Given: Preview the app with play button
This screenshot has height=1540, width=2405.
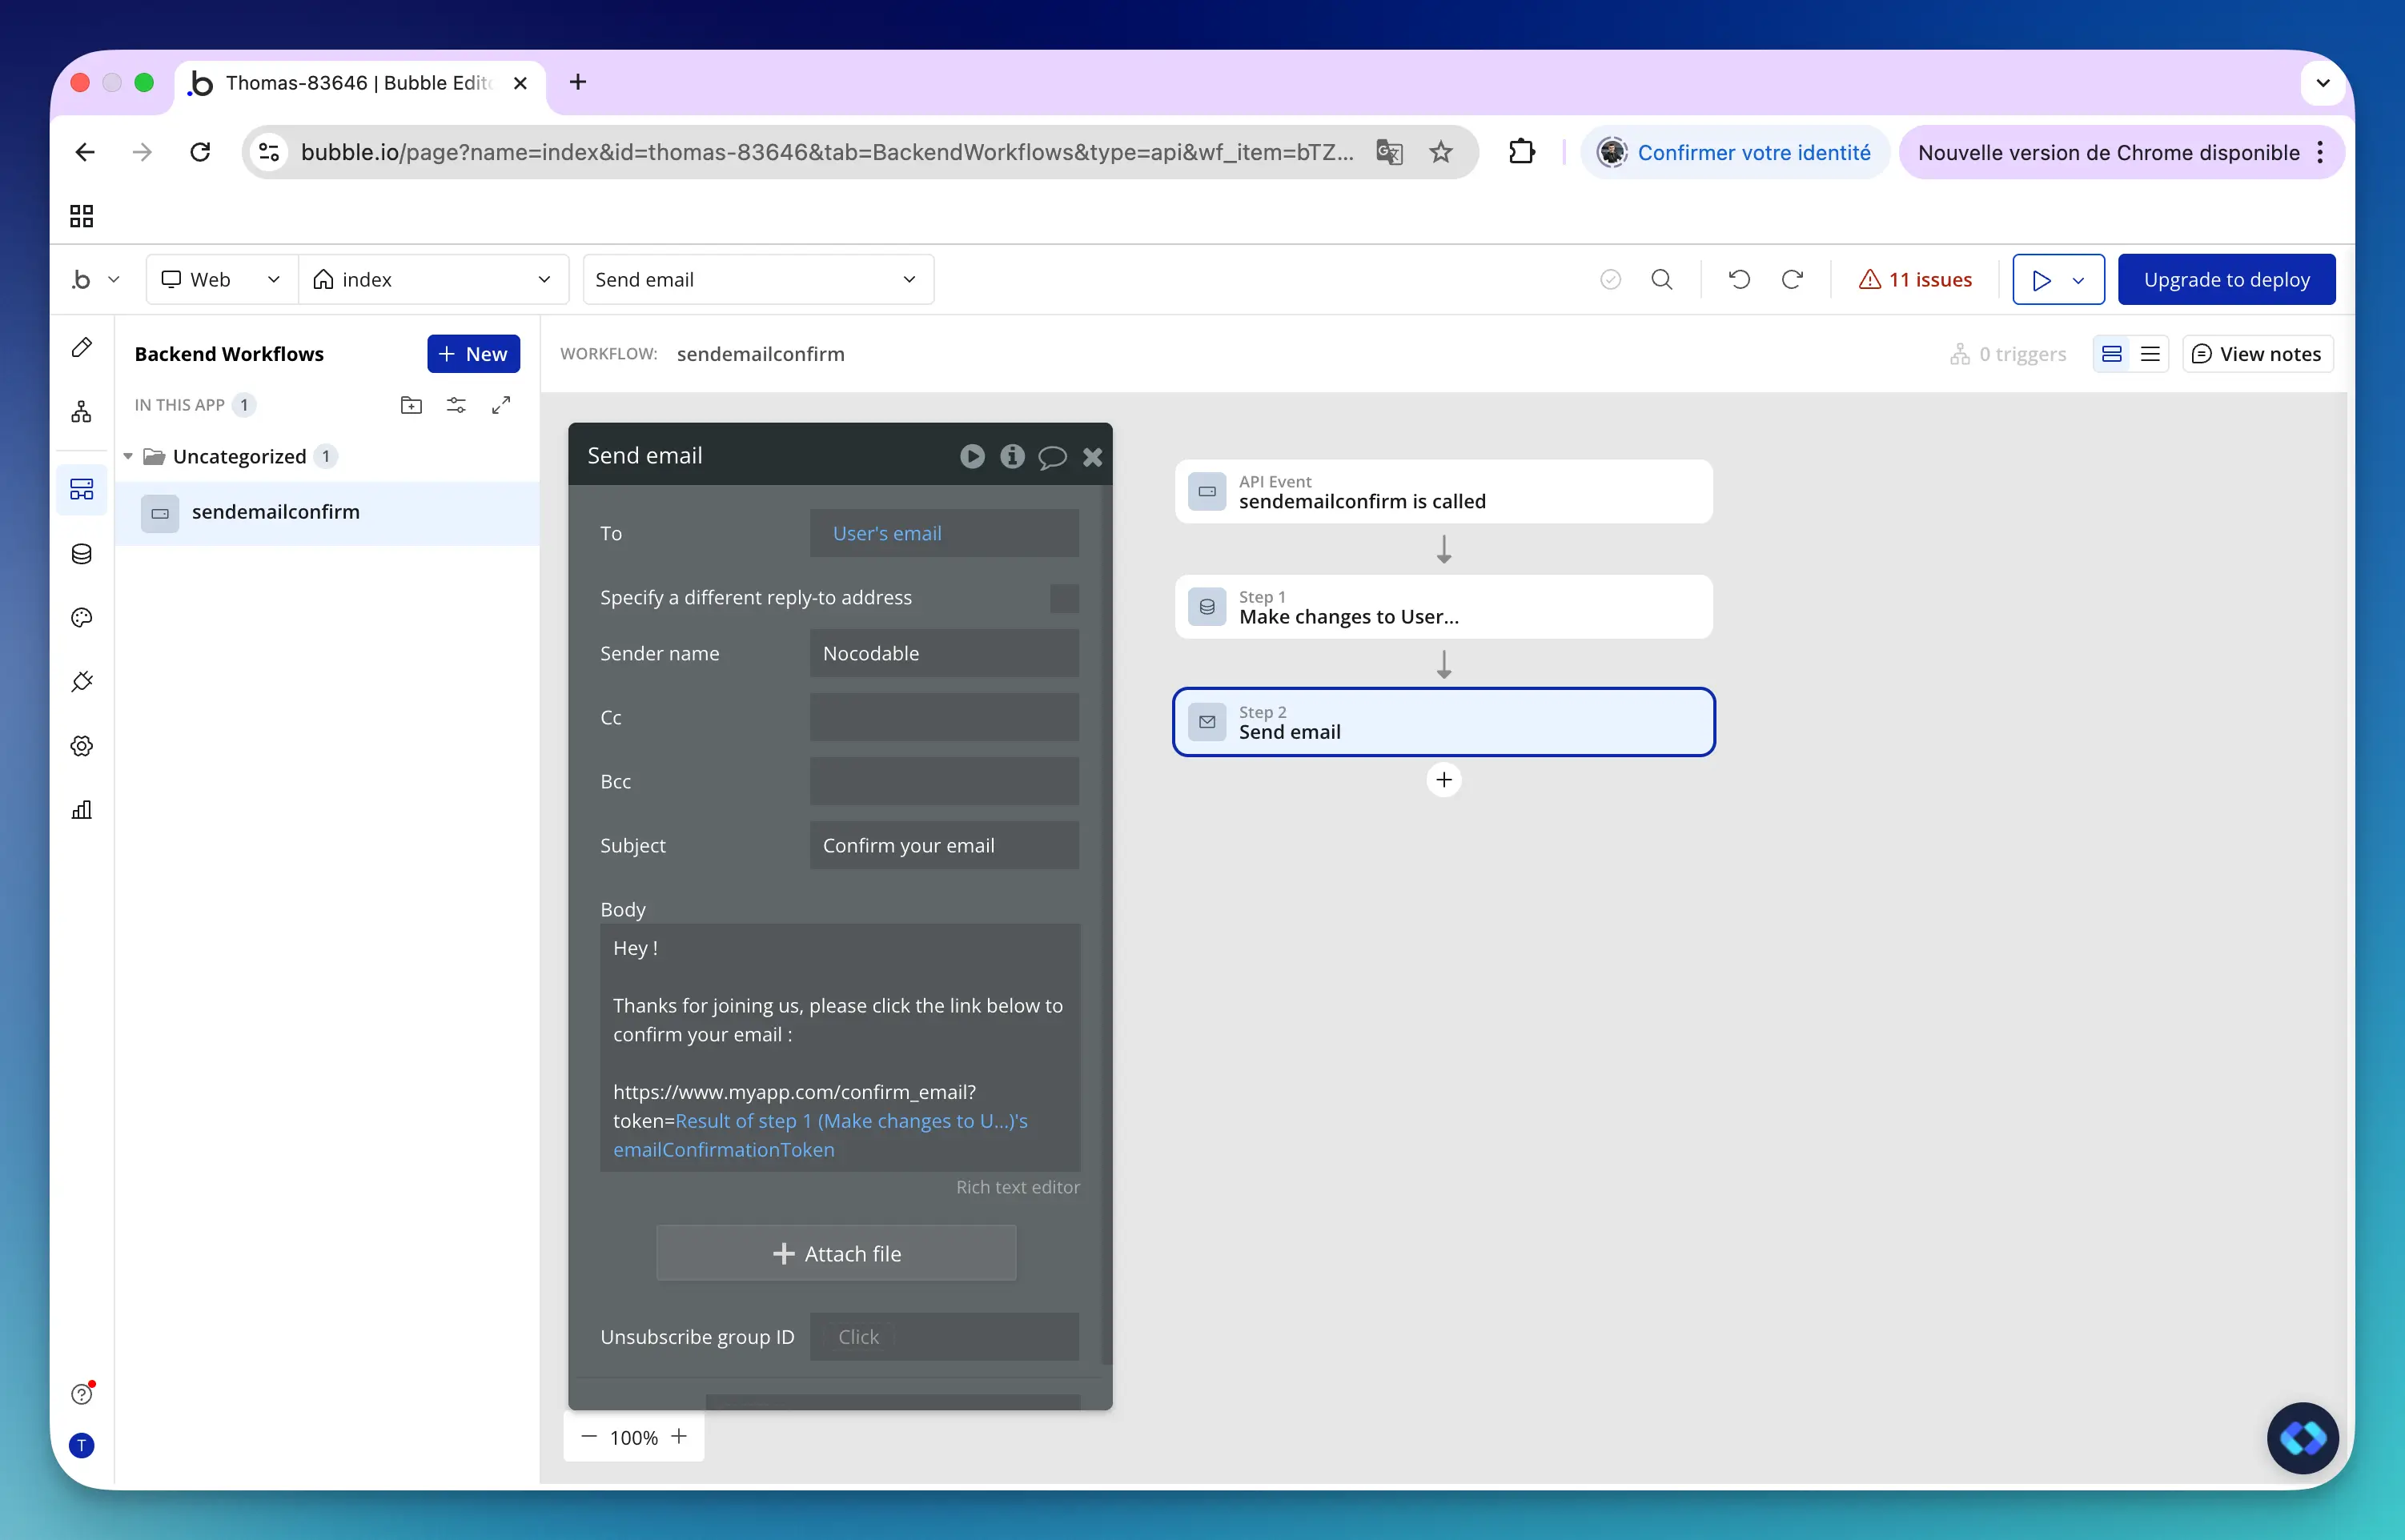Looking at the screenshot, I should coord(2041,280).
